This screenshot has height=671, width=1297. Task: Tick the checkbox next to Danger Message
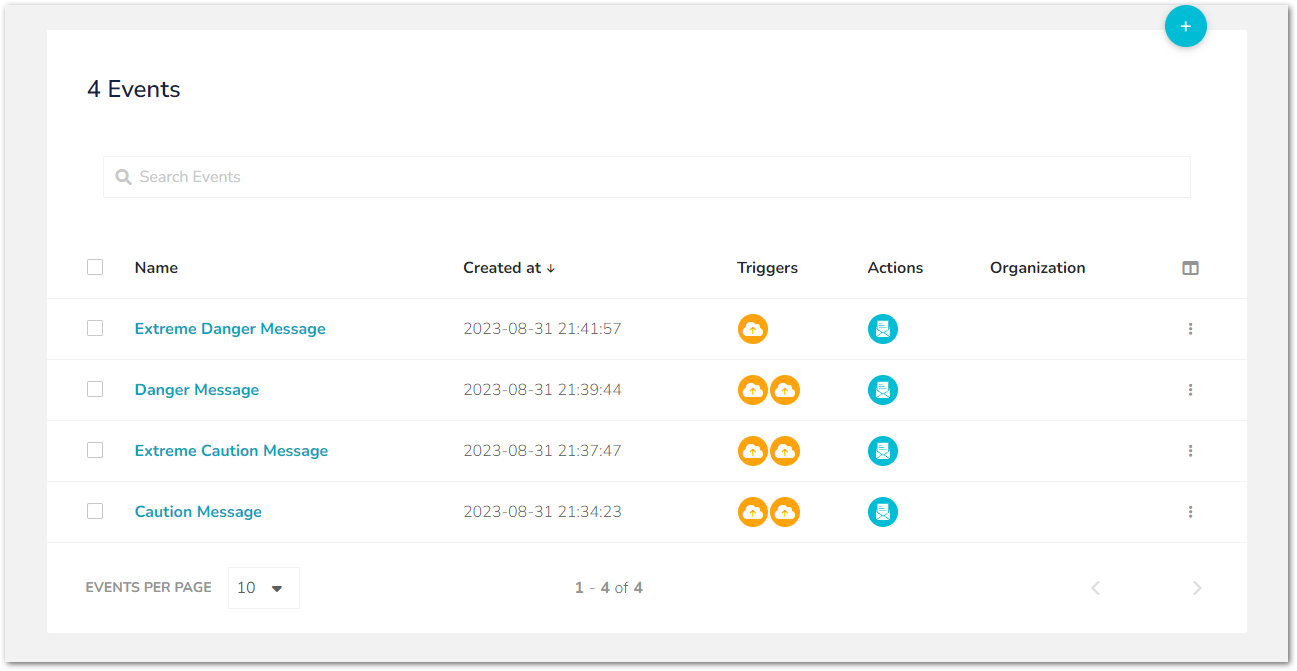(x=95, y=389)
